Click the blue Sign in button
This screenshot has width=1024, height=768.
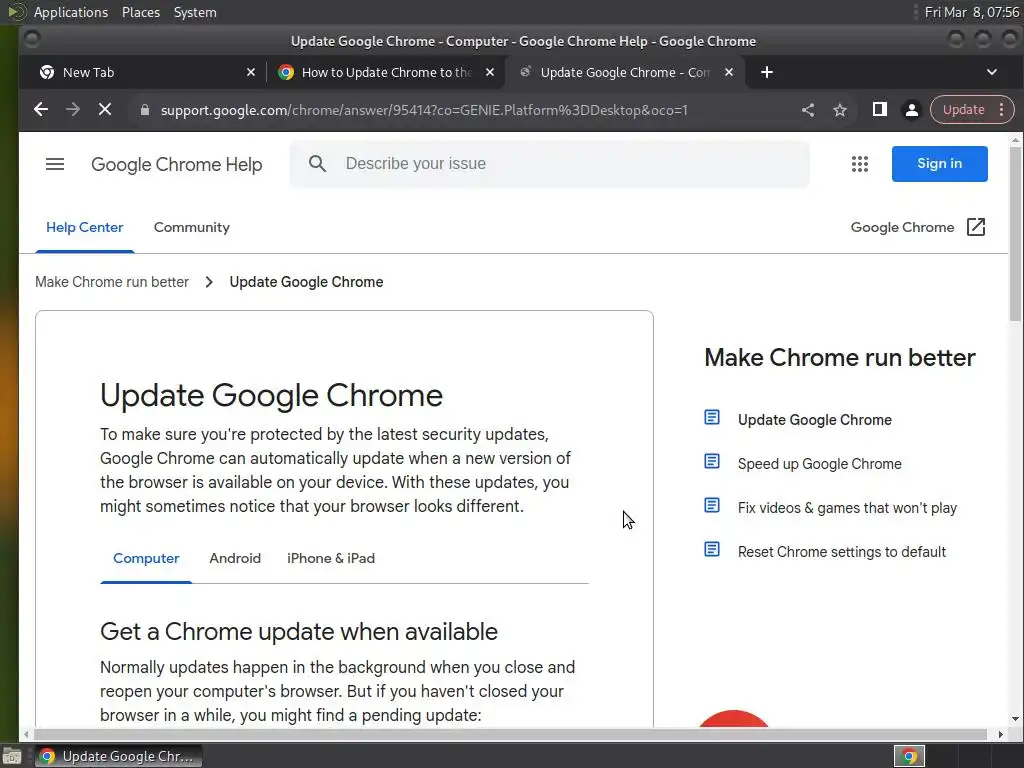939,164
